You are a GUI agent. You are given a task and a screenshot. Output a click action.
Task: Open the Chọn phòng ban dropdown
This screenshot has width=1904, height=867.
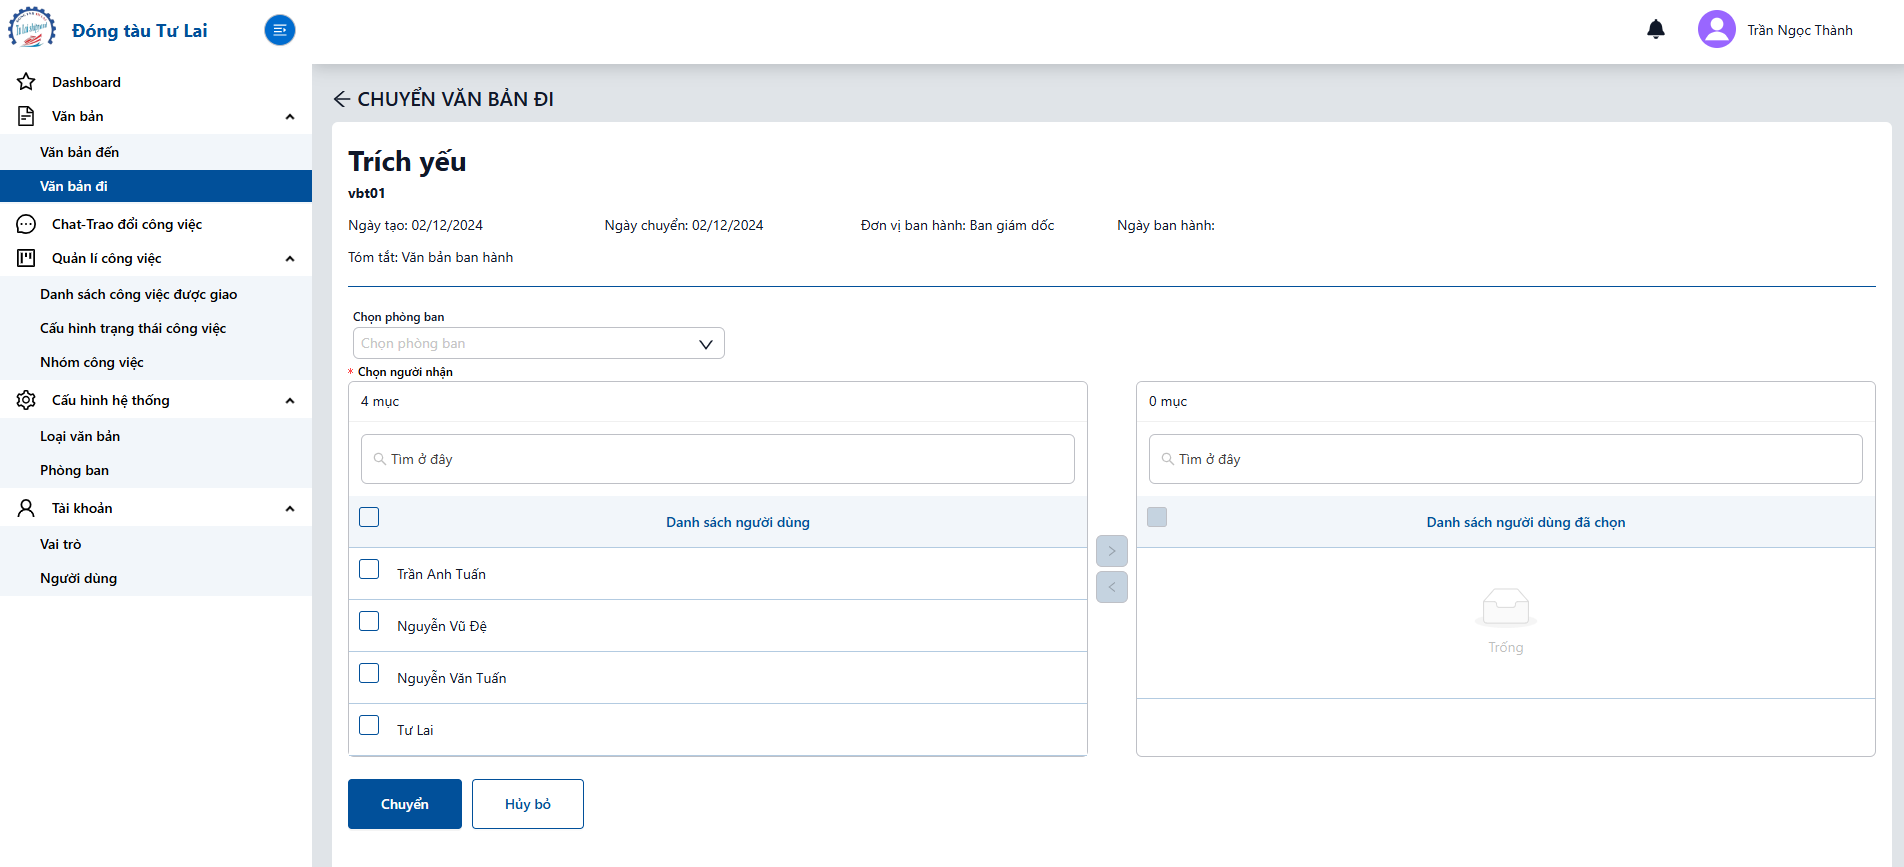538,343
